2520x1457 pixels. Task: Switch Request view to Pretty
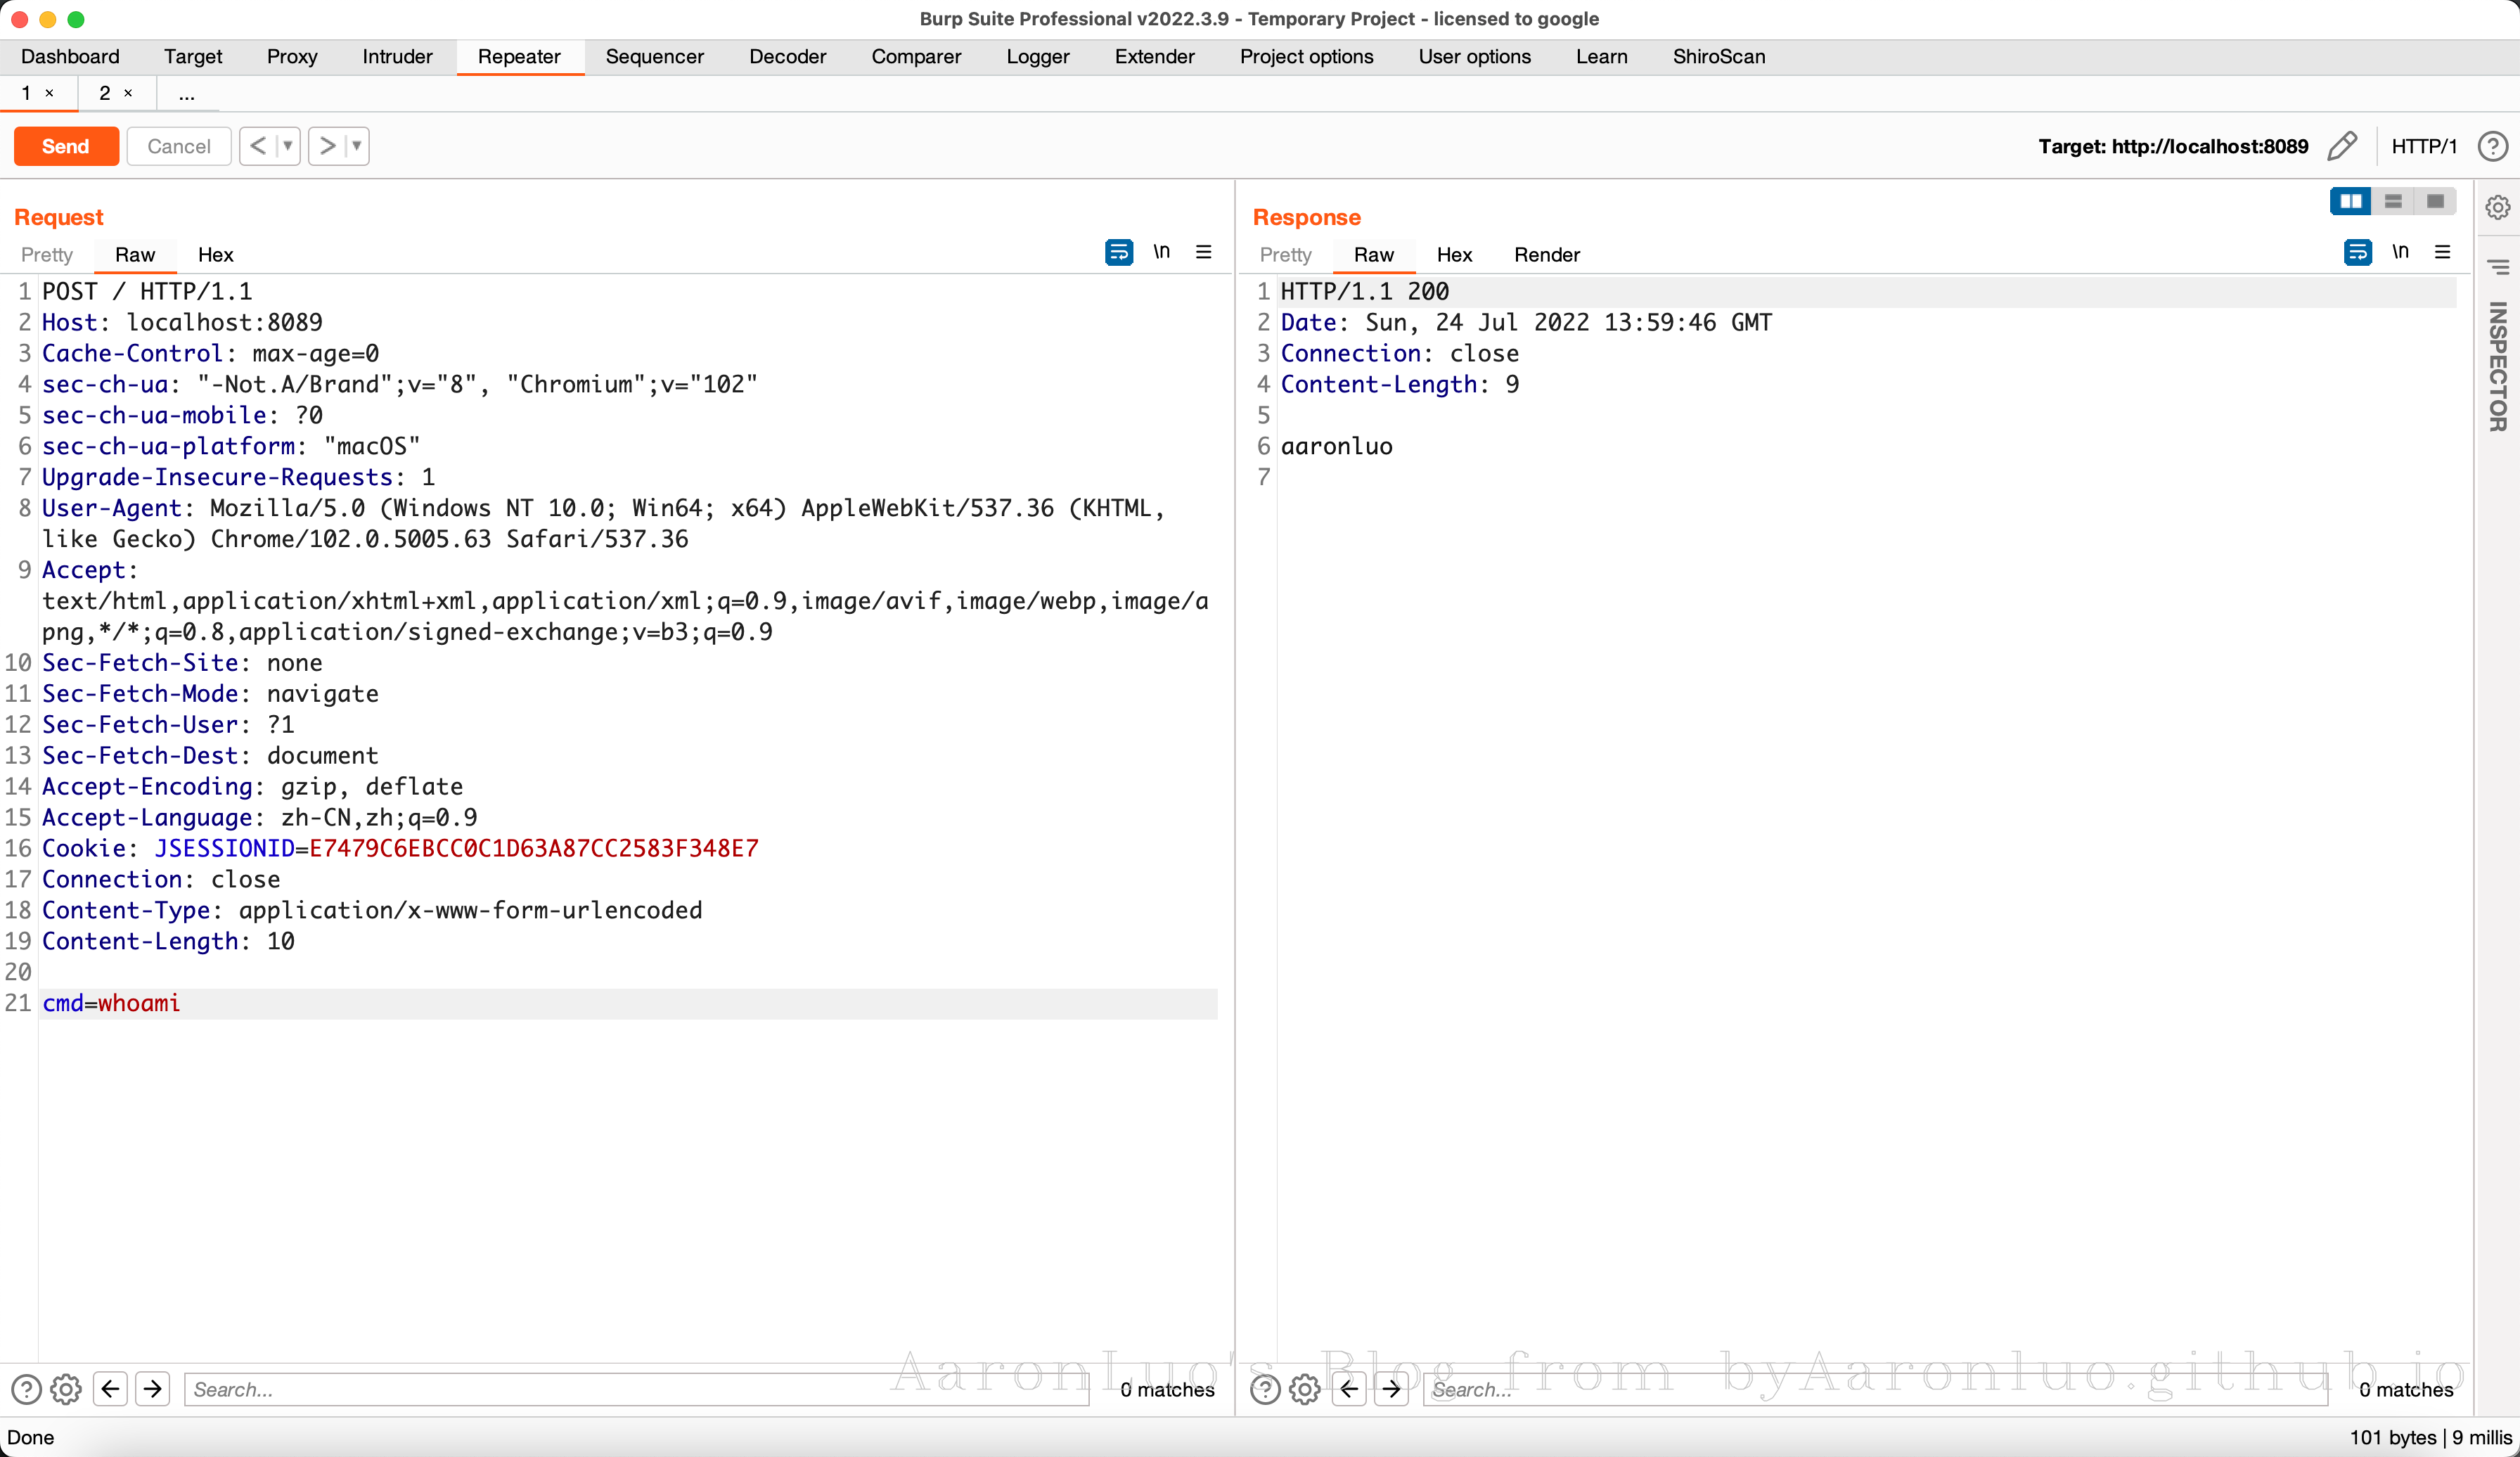click(47, 255)
